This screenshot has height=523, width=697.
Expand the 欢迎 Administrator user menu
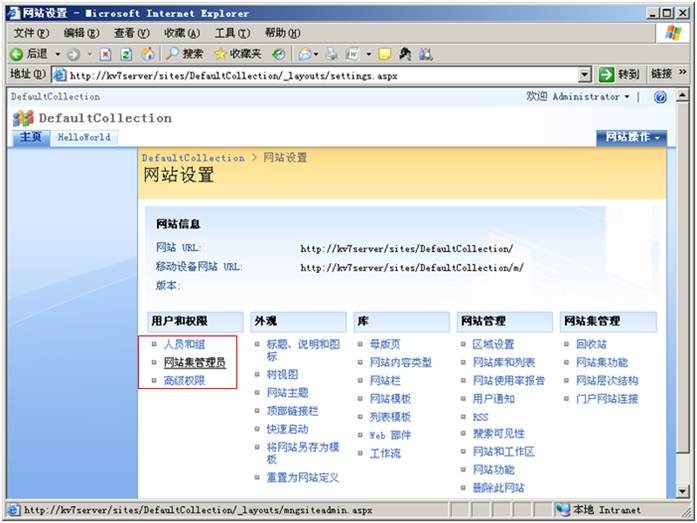(x=578, y=96)
